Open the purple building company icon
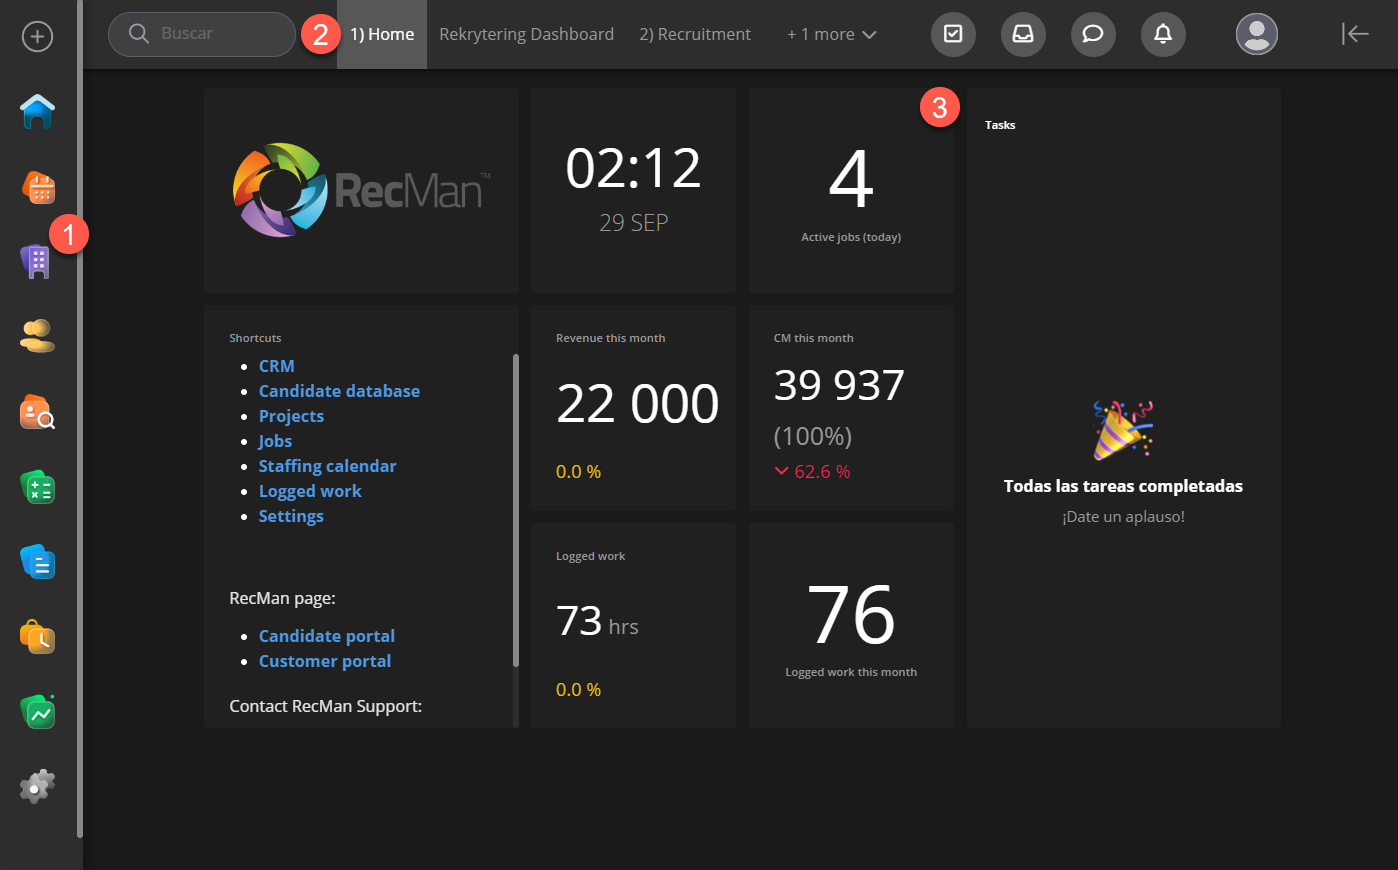 (35, 262)
